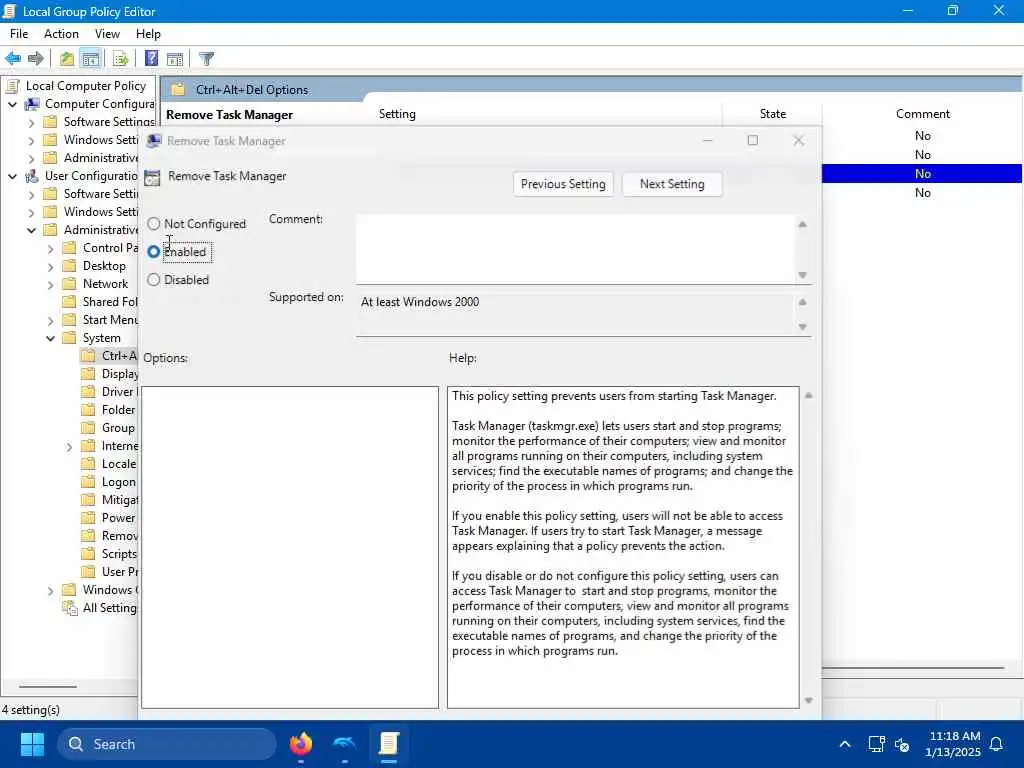Select the Disabled radio button

[153, 280]
